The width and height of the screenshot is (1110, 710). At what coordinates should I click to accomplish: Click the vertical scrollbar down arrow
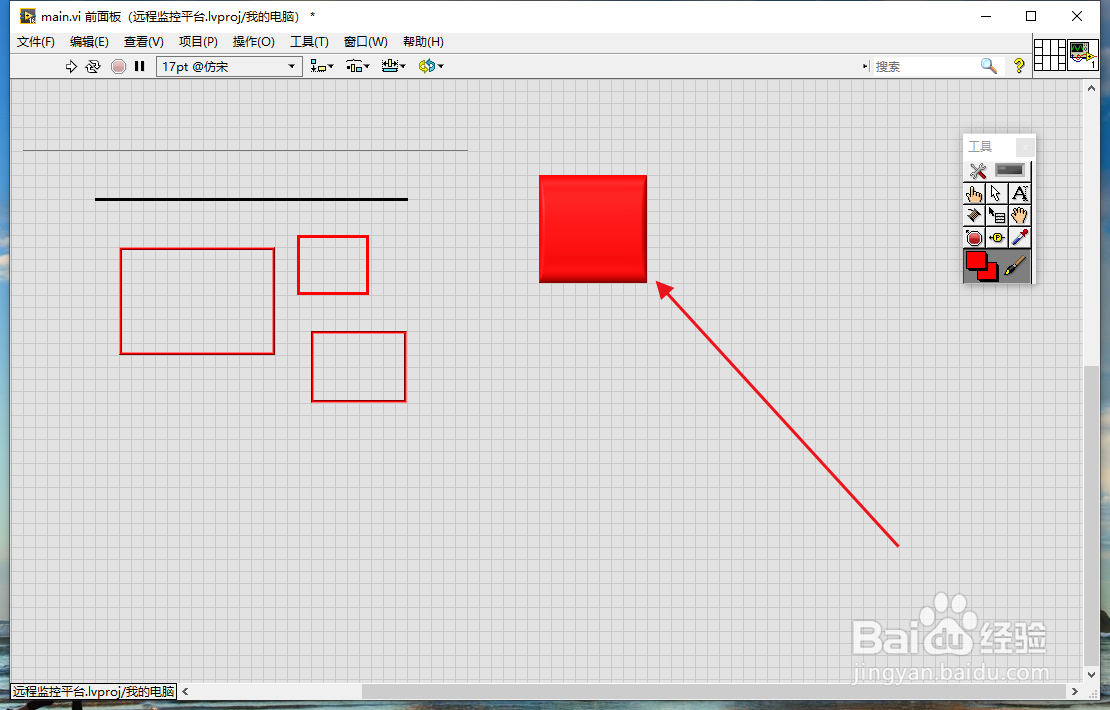tap(1091, 675)
